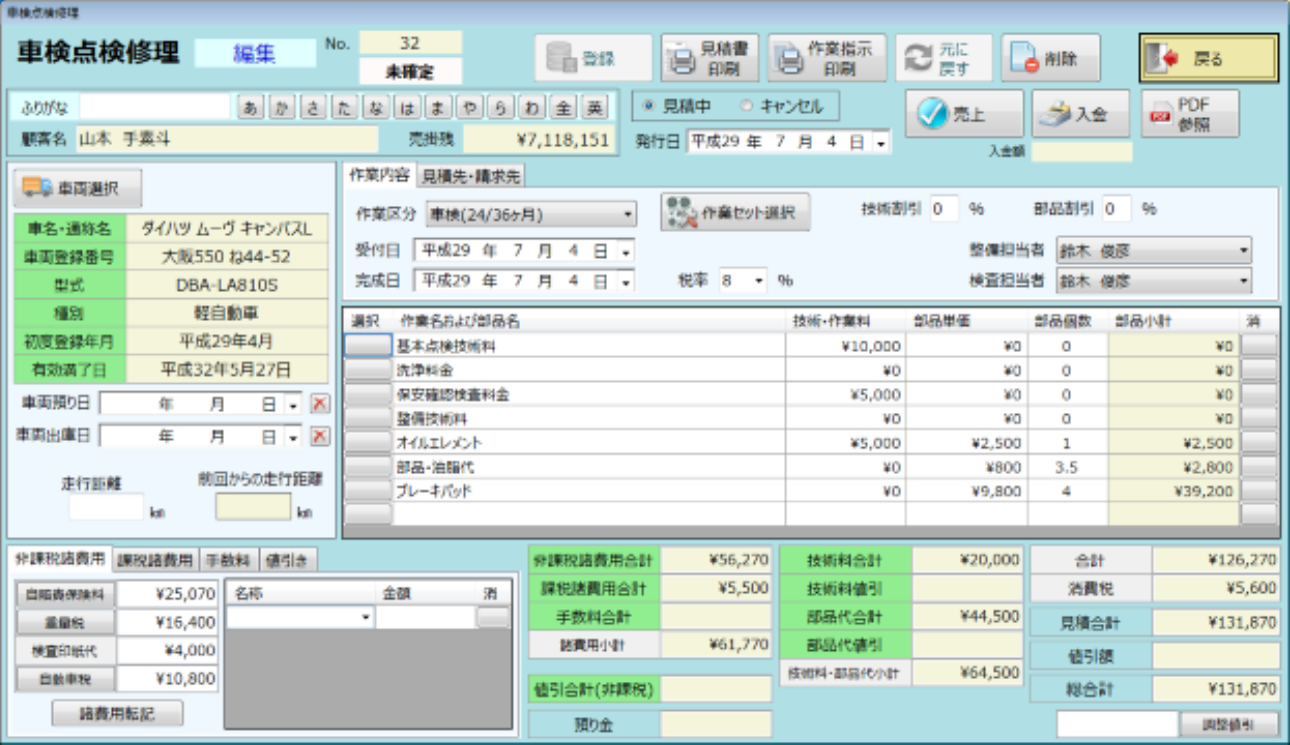
Task: Click the customer name 山本 手棄斗 field
Action: 227,139
